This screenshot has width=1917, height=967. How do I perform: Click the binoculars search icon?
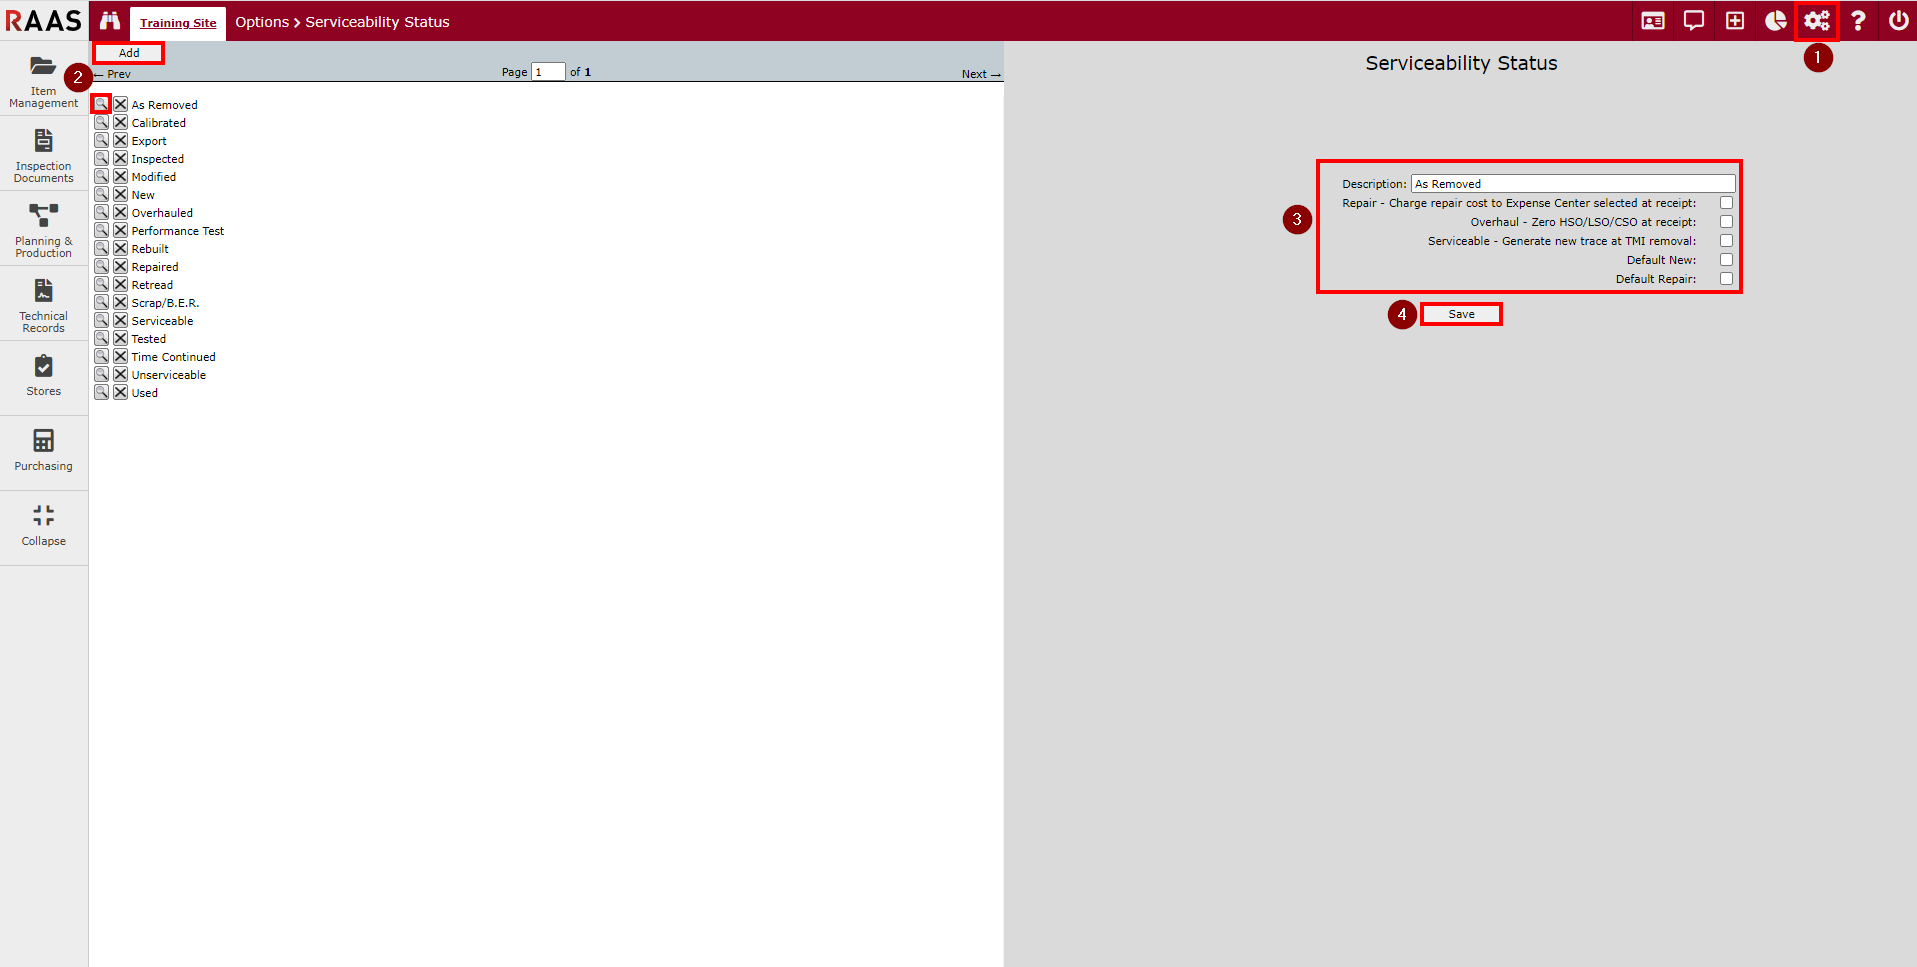point(109,21)
